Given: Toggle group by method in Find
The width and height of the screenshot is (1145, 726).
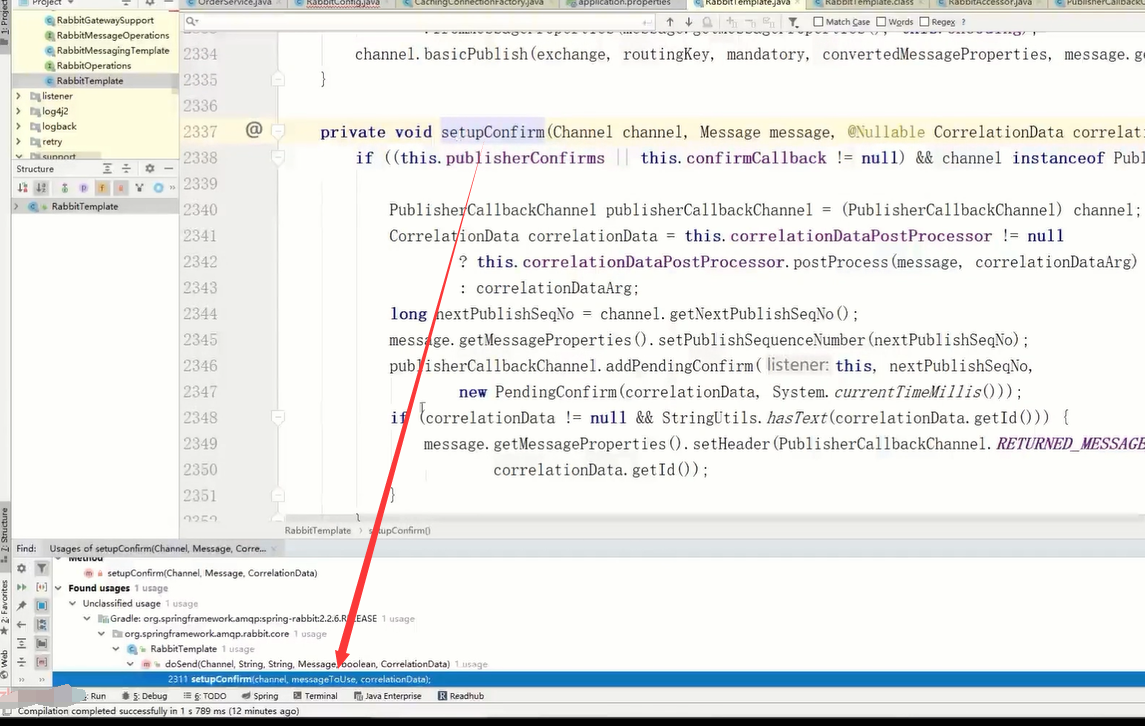Looking at the screenshot, I should click(x=42, y=662).
